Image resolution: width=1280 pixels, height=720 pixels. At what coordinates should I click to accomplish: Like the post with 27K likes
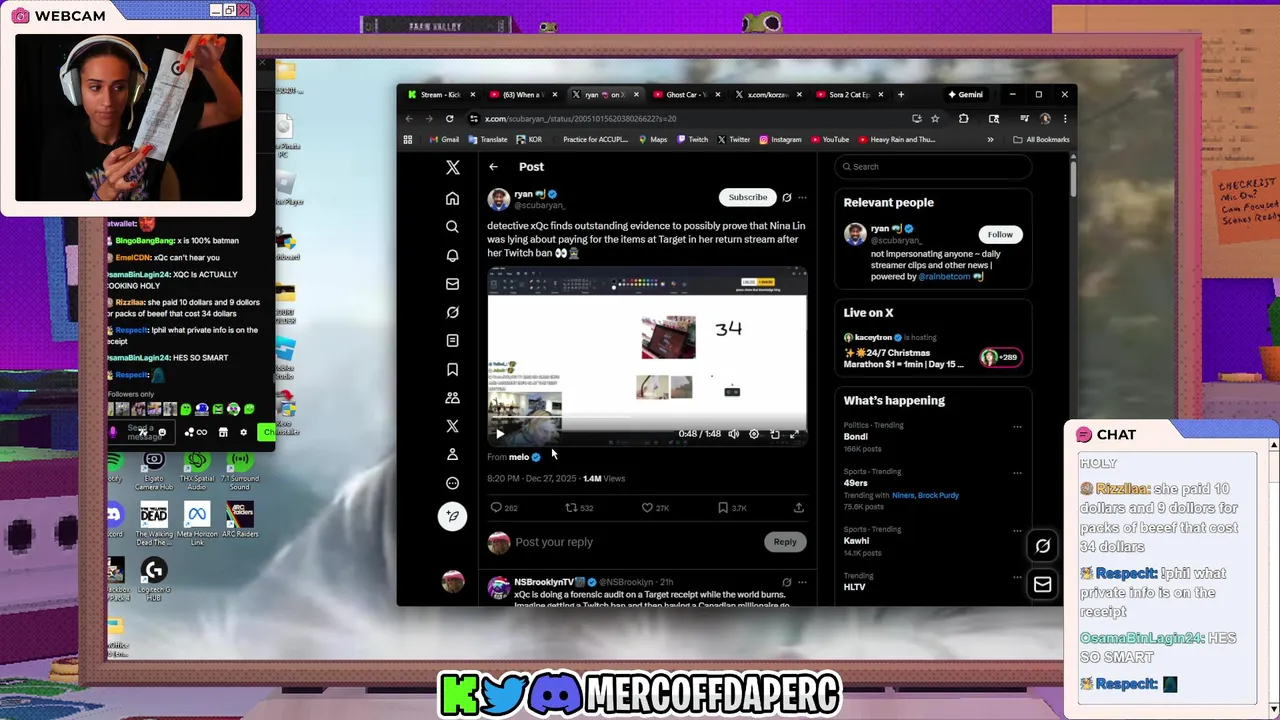[x=647, y=508]
